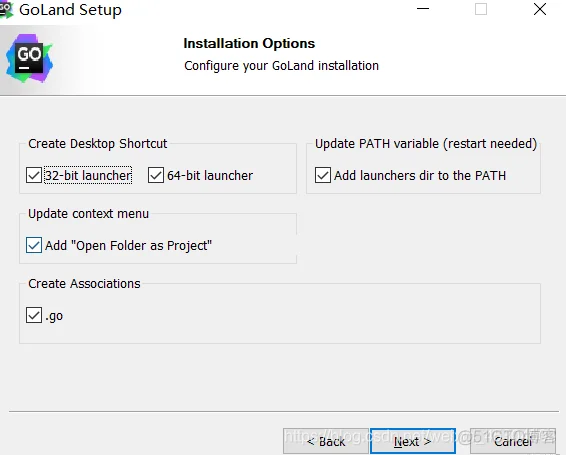Click the ".go" association label text
This screenshot has width=566, height=455.
[x=54, y=316]
